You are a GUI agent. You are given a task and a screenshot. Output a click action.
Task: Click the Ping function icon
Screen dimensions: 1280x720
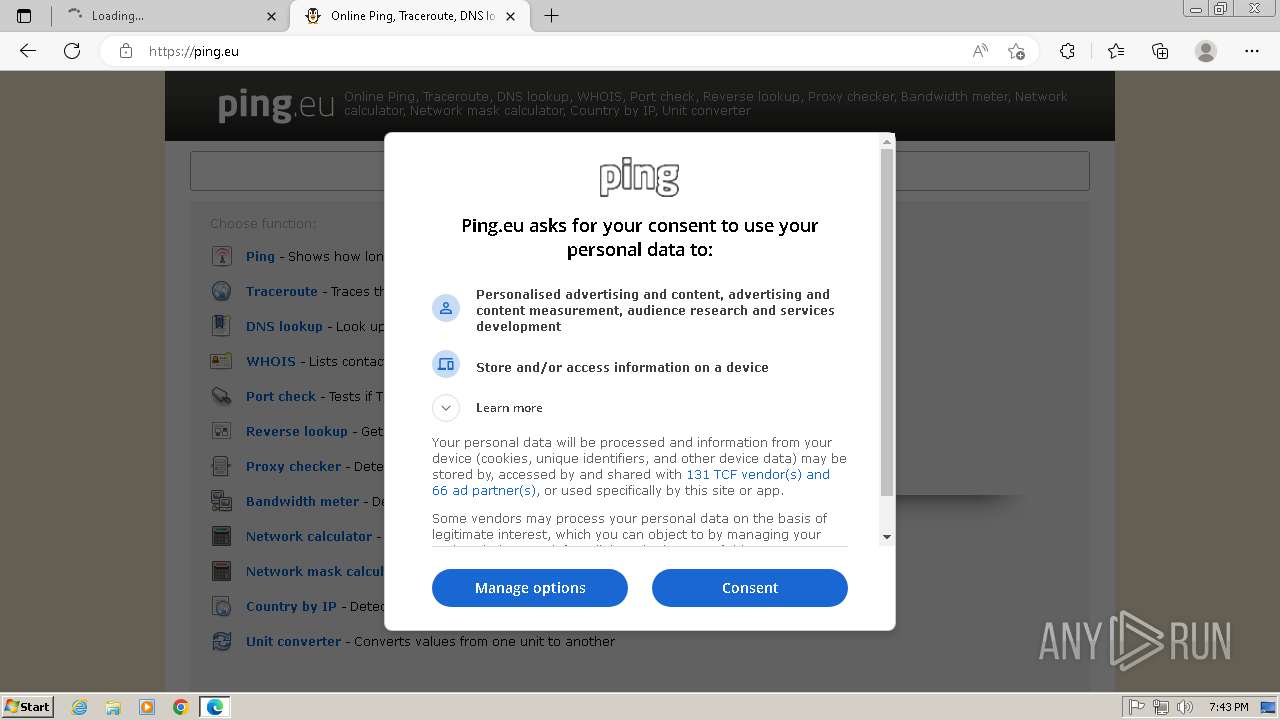pos(221,256)
